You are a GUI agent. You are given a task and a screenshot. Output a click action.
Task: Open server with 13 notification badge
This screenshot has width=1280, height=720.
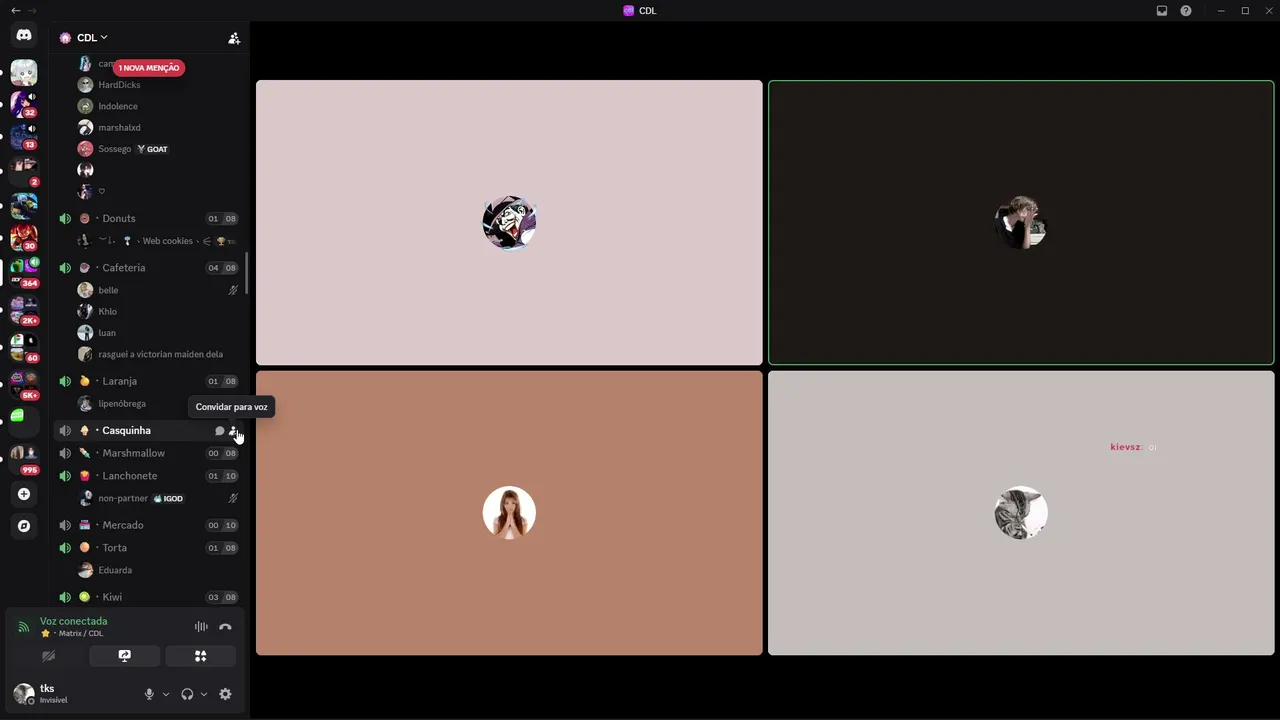click(24, 136)
